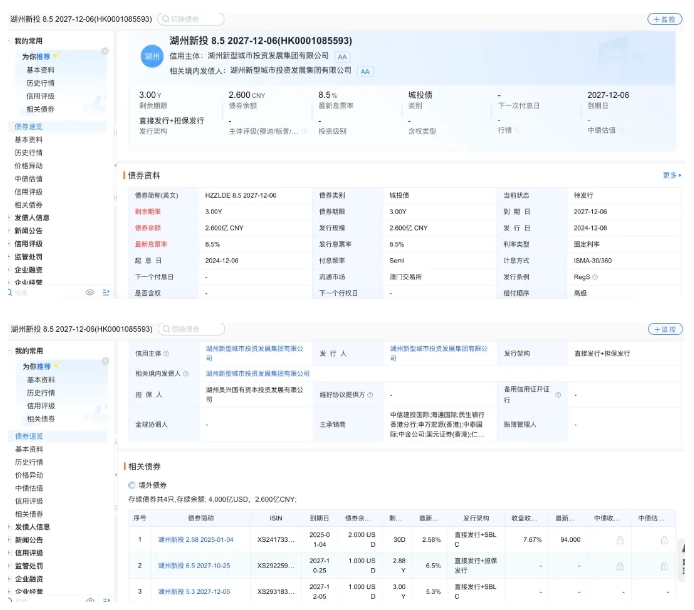The width and height of the screenshot is (694, 610).
Task: Click info icon next to 行情
Action: (x=517, y=130)
